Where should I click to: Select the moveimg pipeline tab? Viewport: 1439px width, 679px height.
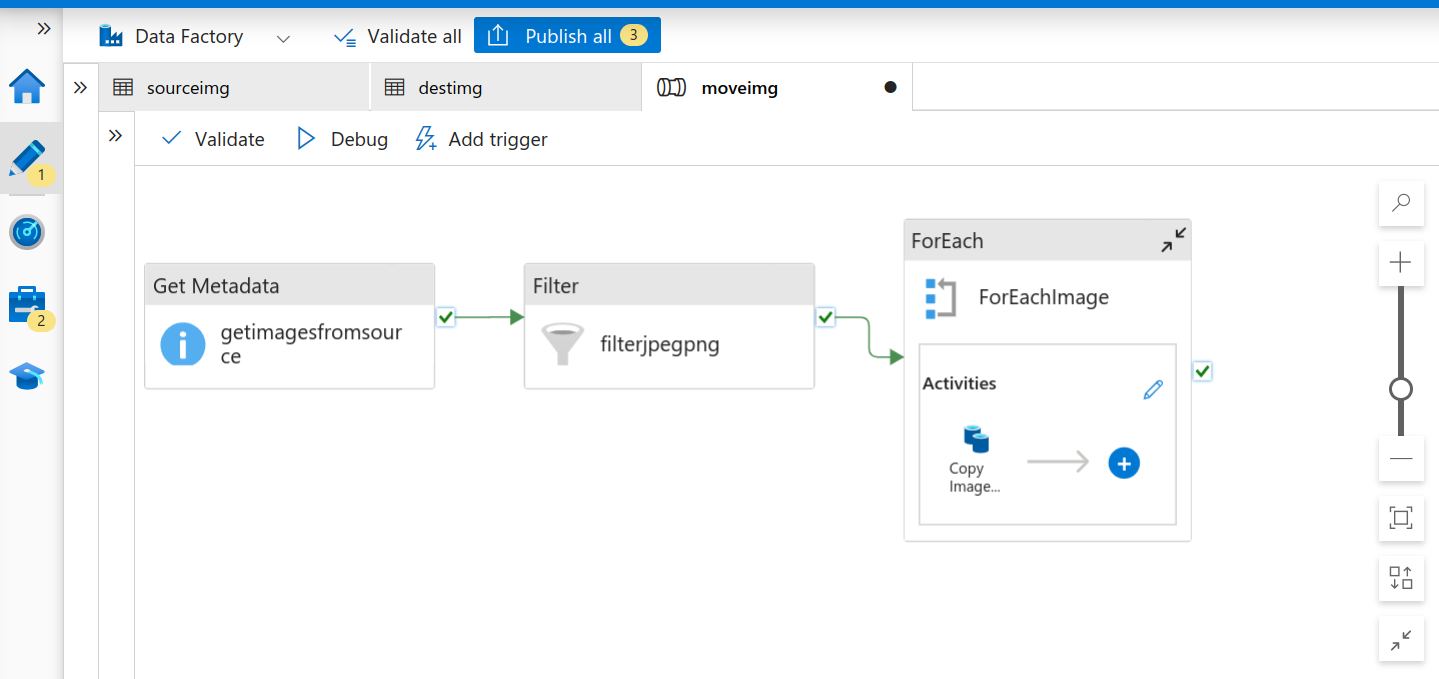pos(777,88)
